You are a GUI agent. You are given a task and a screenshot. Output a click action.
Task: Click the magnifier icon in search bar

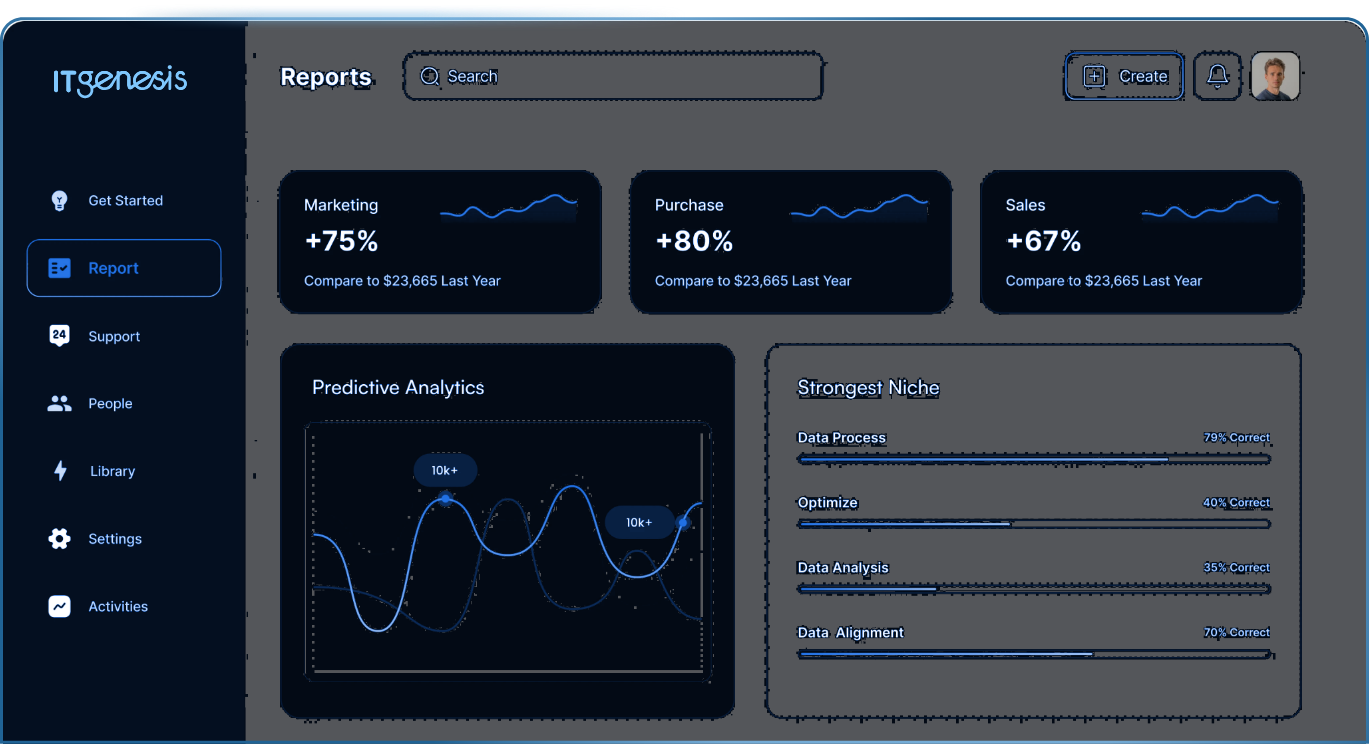click(430, 76)
